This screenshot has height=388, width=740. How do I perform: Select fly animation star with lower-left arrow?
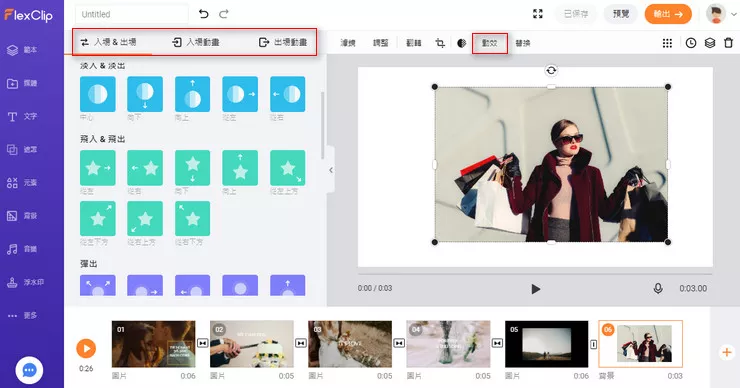click(x=145, y=219)
